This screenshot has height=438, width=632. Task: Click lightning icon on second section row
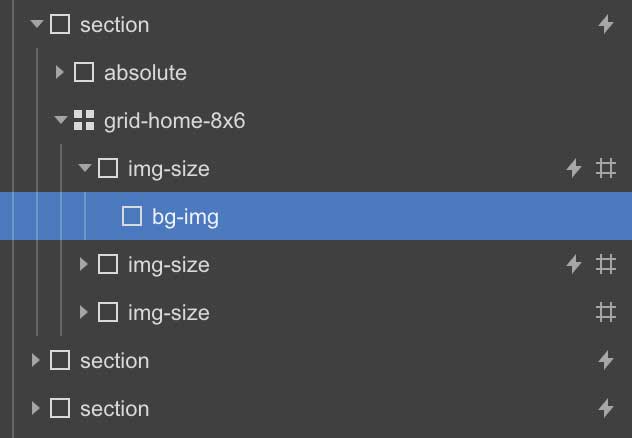coord(606,360)
